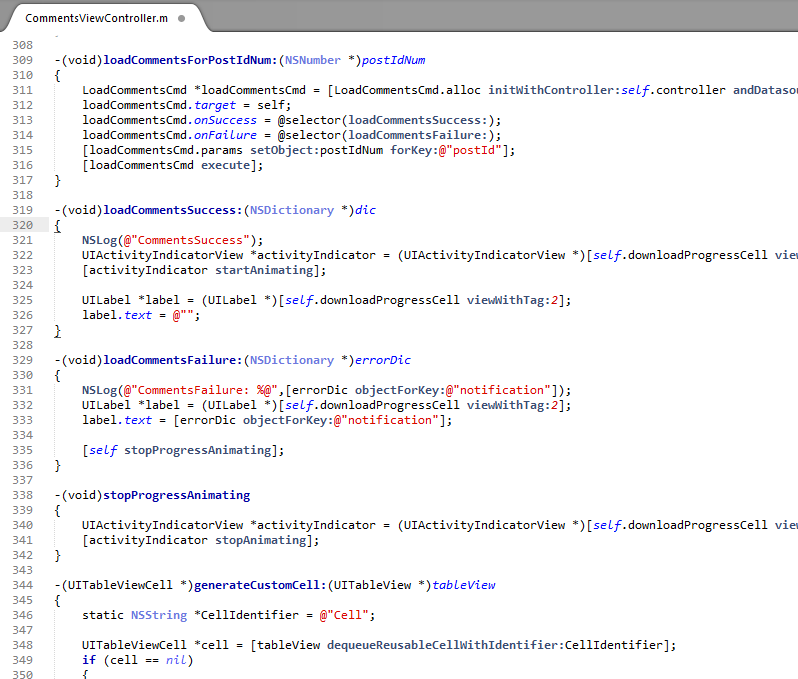Click the unsaved dot on CommentsViewController.m tab
The width and height of the screenshot is (798, 679).
181,18
